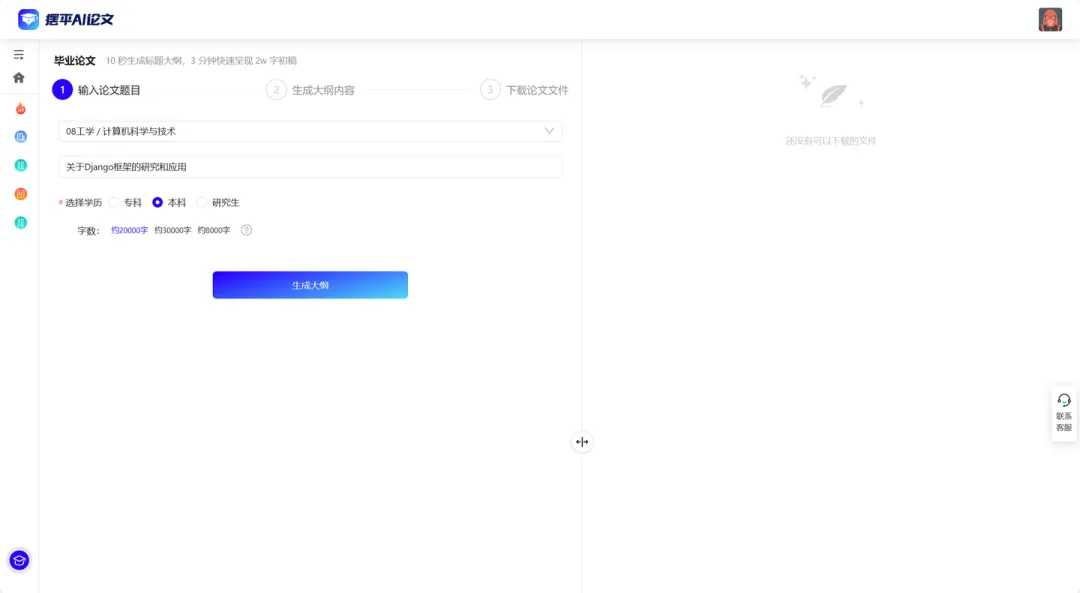Image resolution: width=1080 pixels, height=593 pixels.
Task: Click the 生成大纲 button
Action: [310, 285]
